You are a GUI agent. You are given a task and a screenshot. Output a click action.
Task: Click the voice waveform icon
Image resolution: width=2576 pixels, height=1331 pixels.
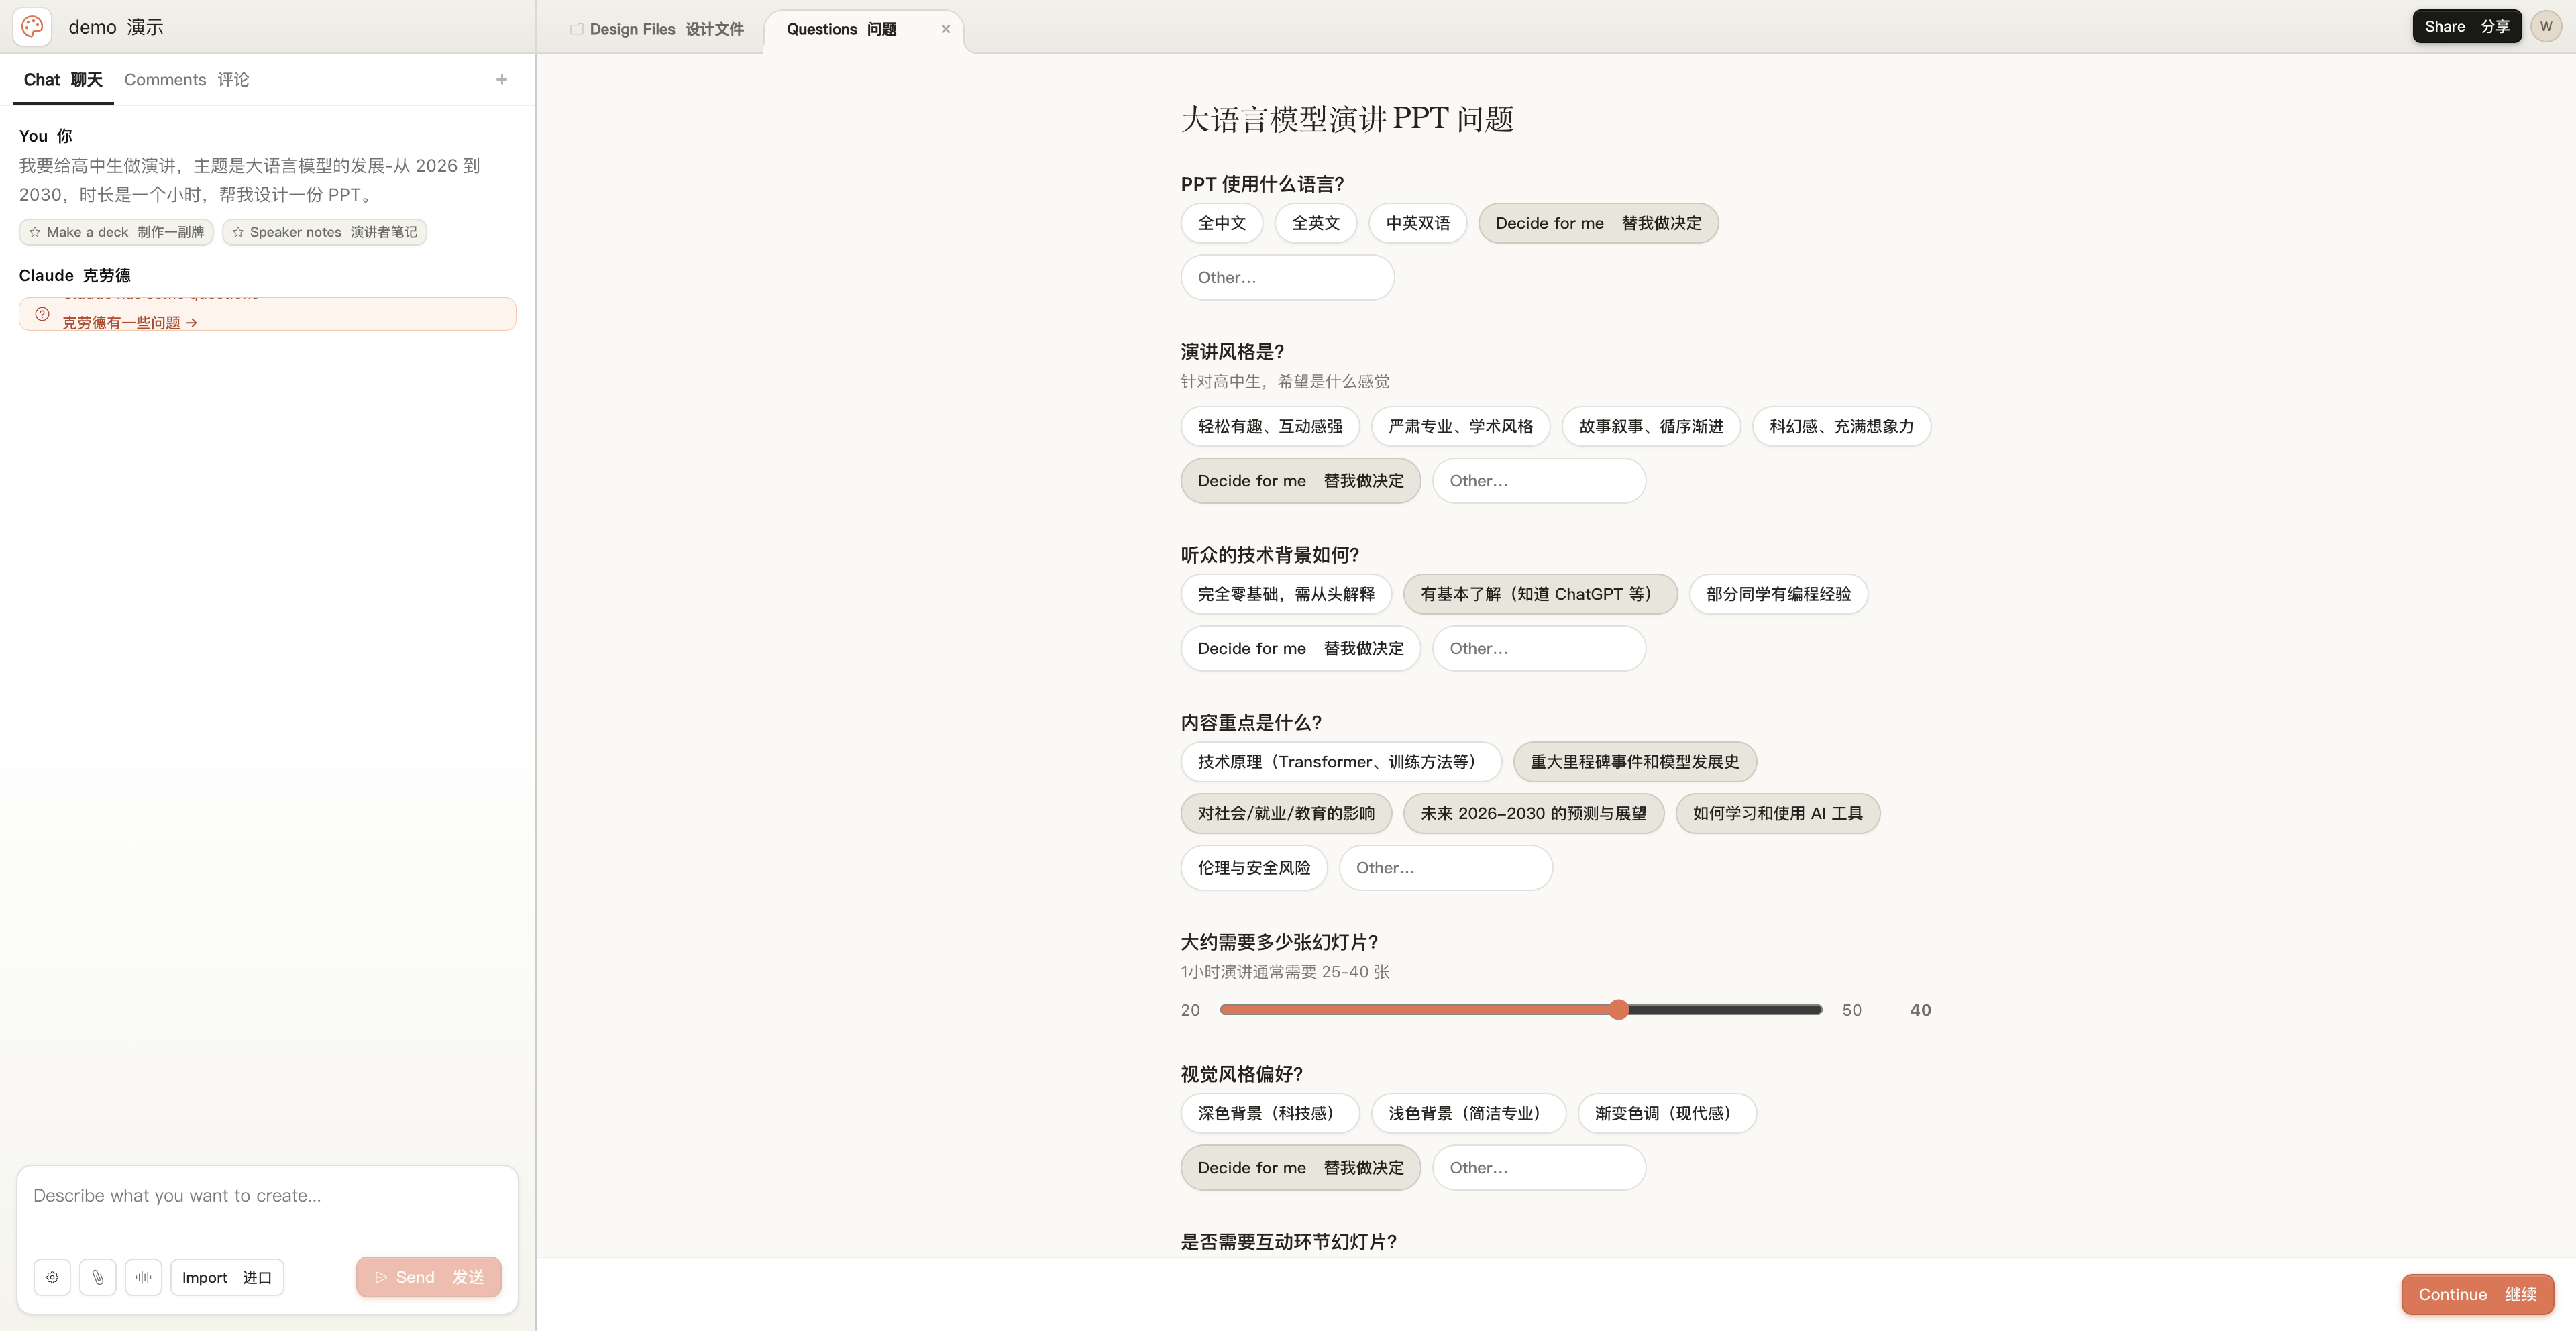tap(144, 1277)
